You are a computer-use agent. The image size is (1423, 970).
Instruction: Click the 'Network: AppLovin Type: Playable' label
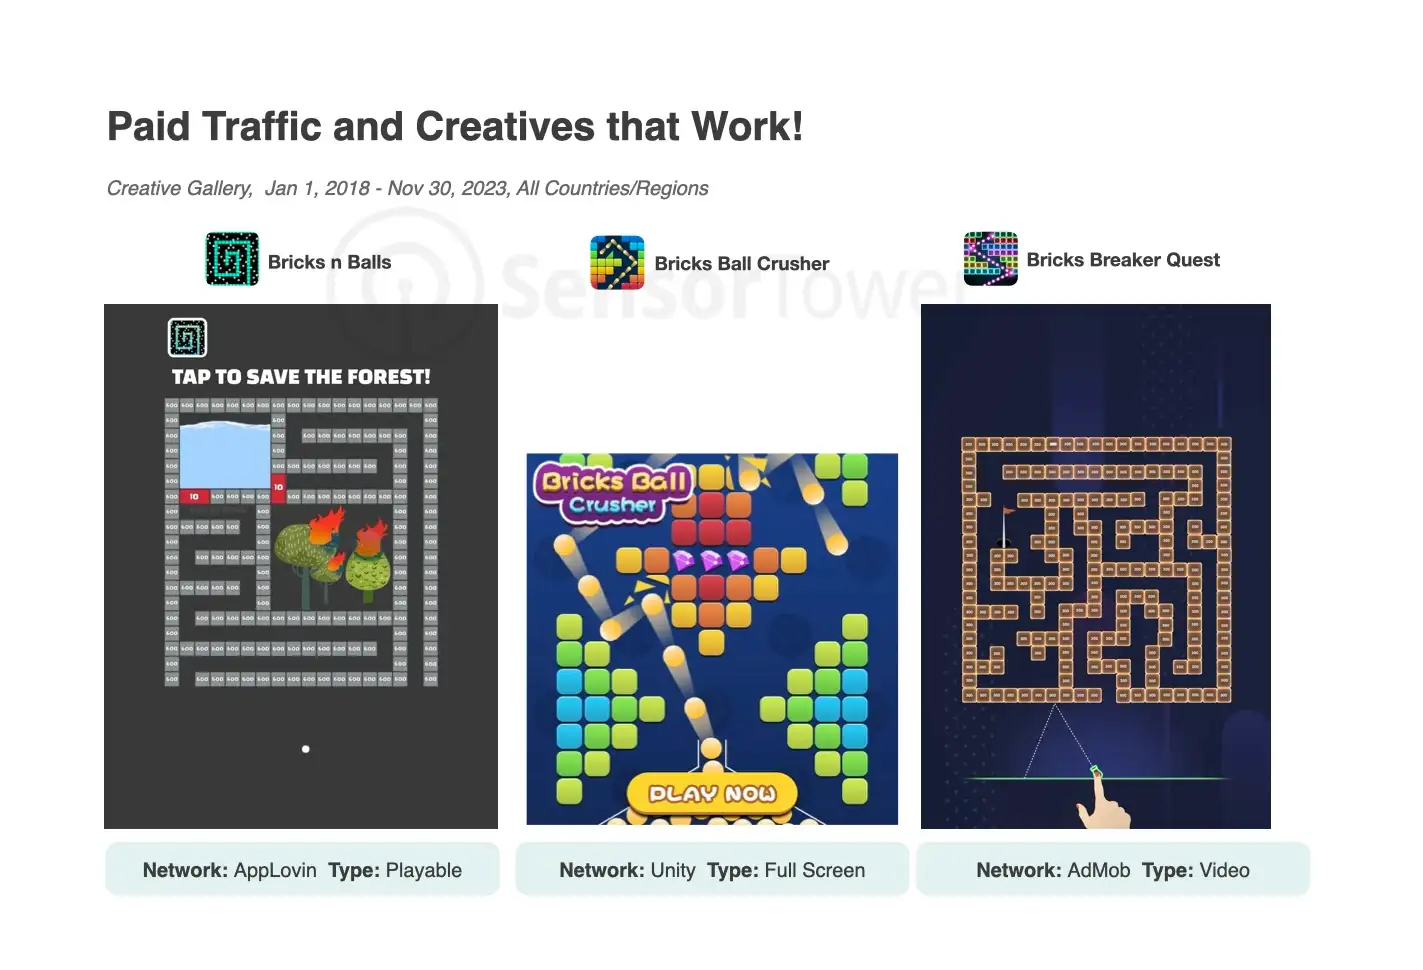pyautogui.click(x=302, y=870)
